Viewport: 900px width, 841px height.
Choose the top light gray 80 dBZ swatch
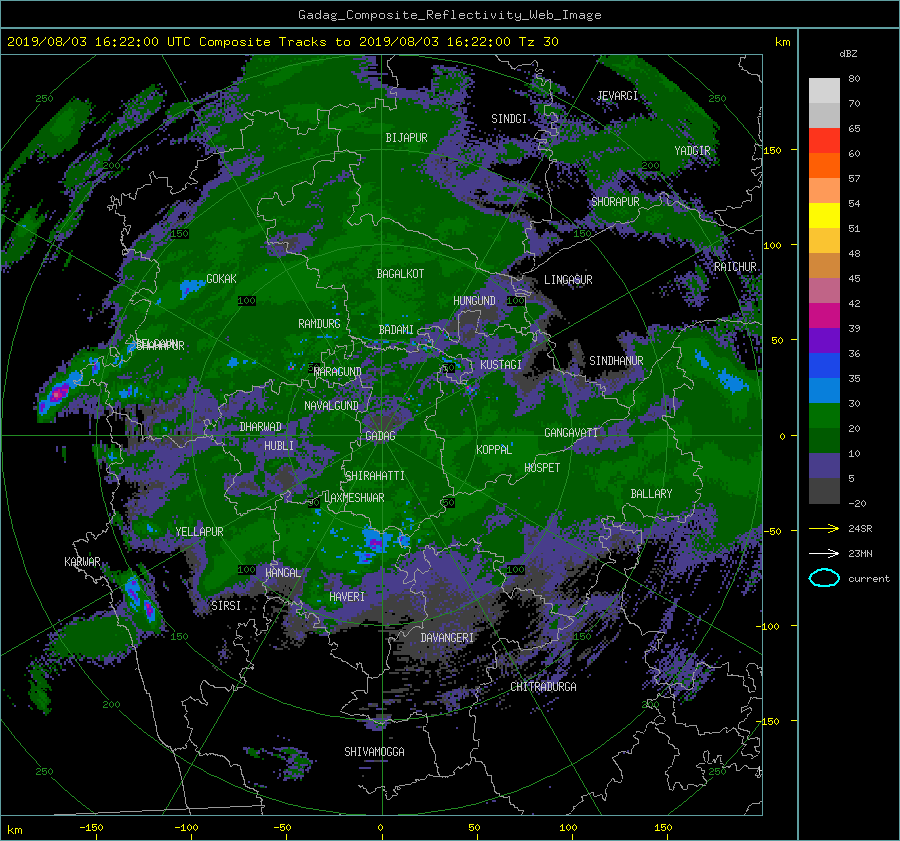[824, 90]
